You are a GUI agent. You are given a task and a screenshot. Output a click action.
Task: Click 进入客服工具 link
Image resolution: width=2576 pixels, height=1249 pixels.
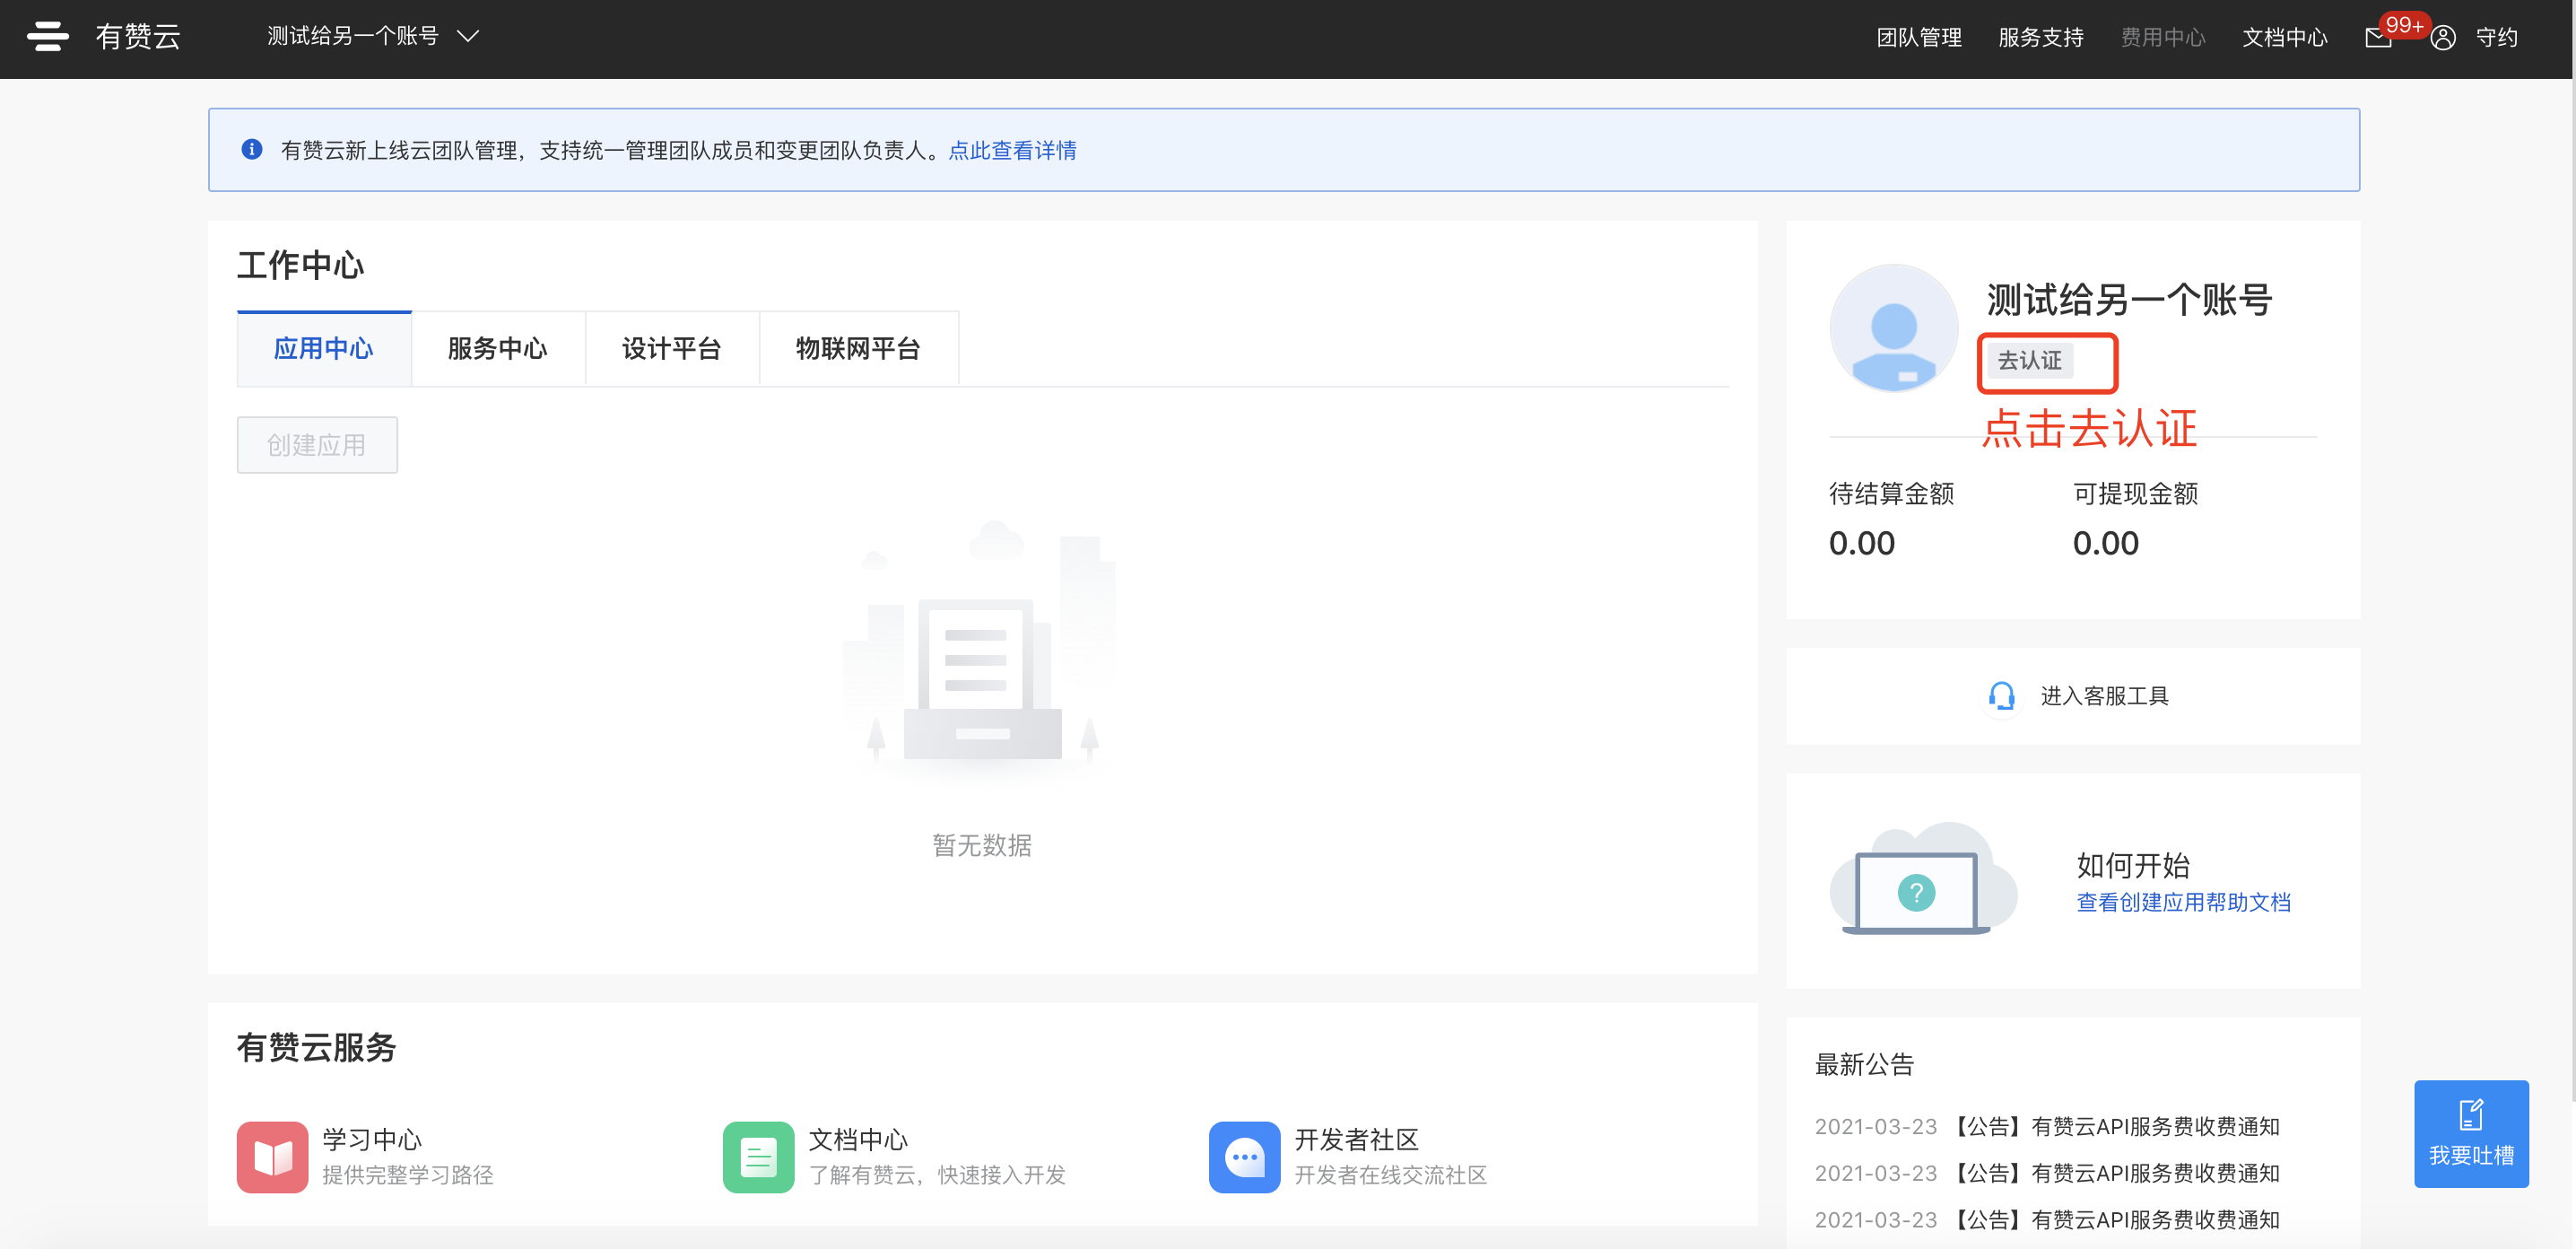pos(2105,695)
